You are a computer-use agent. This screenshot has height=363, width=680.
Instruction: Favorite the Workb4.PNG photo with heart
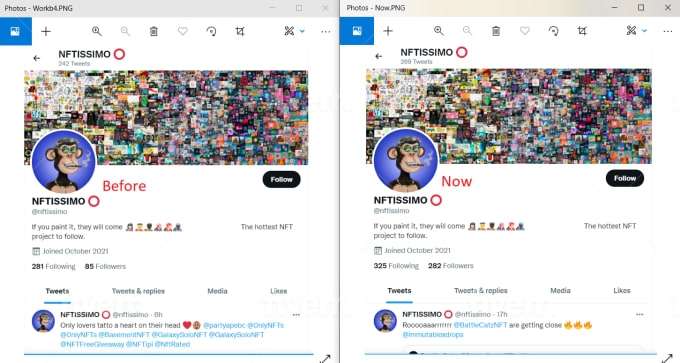coord(183,31)
